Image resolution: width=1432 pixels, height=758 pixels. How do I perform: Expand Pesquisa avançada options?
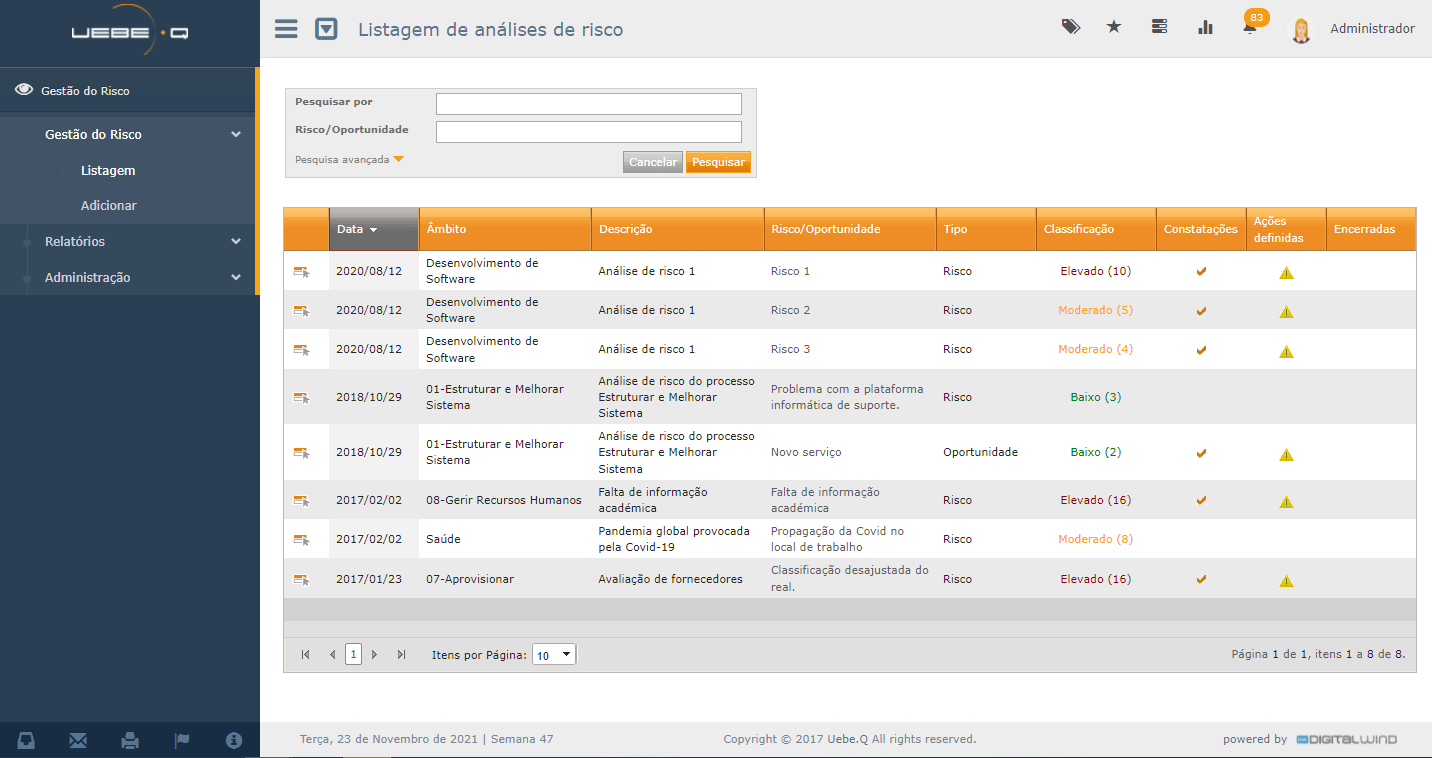click(349, 160)
